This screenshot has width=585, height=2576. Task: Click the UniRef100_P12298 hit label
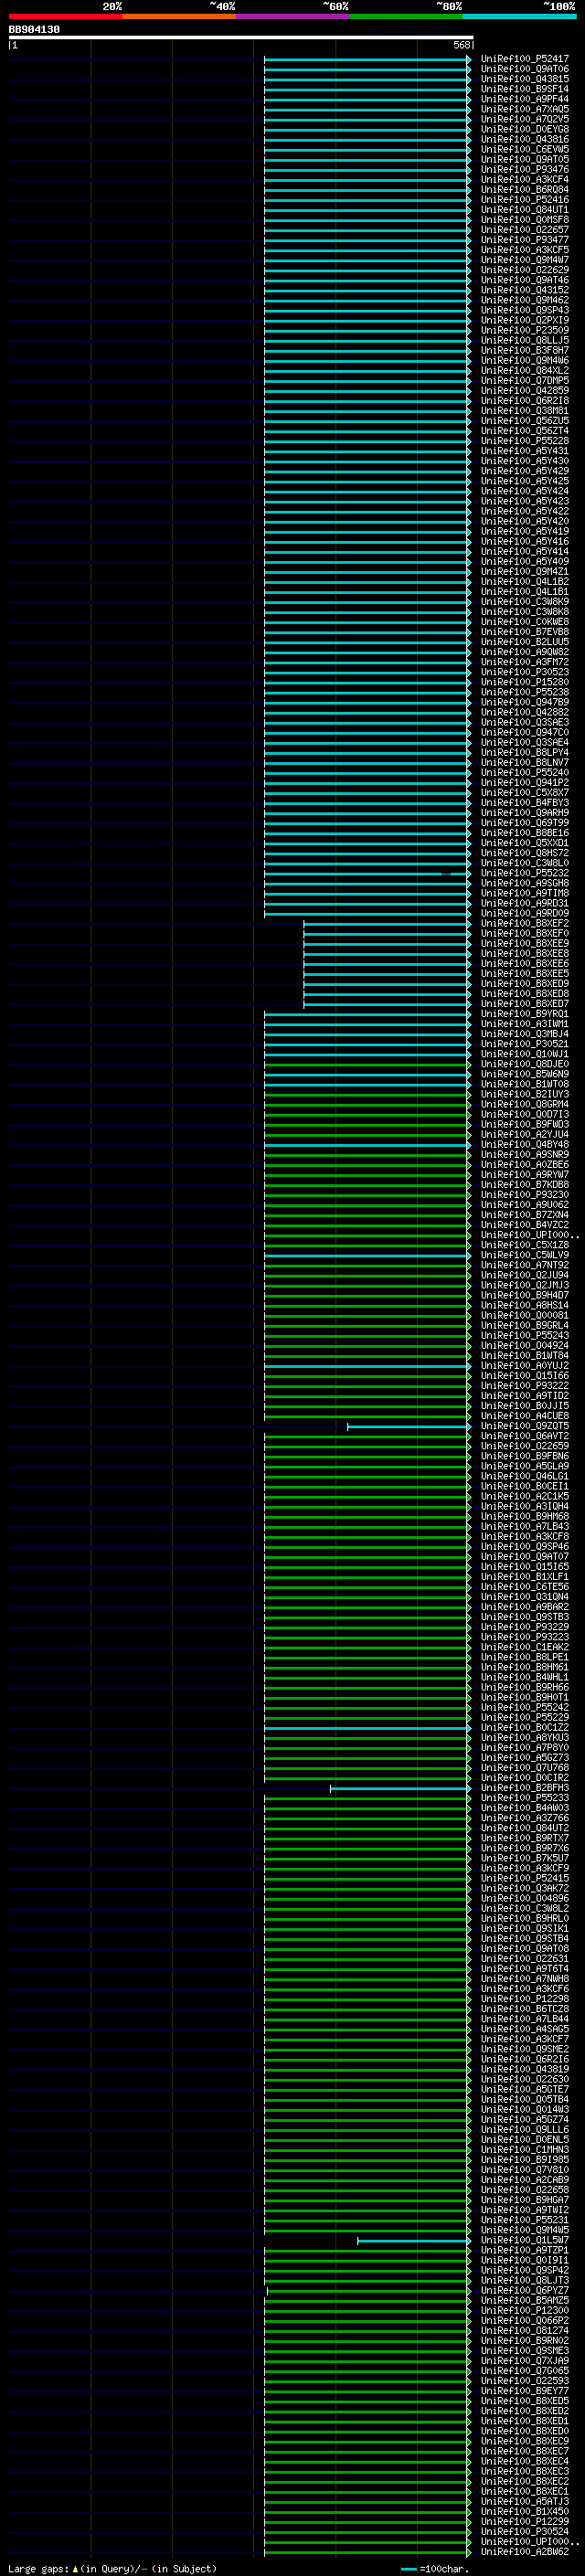coord(525,1999)
